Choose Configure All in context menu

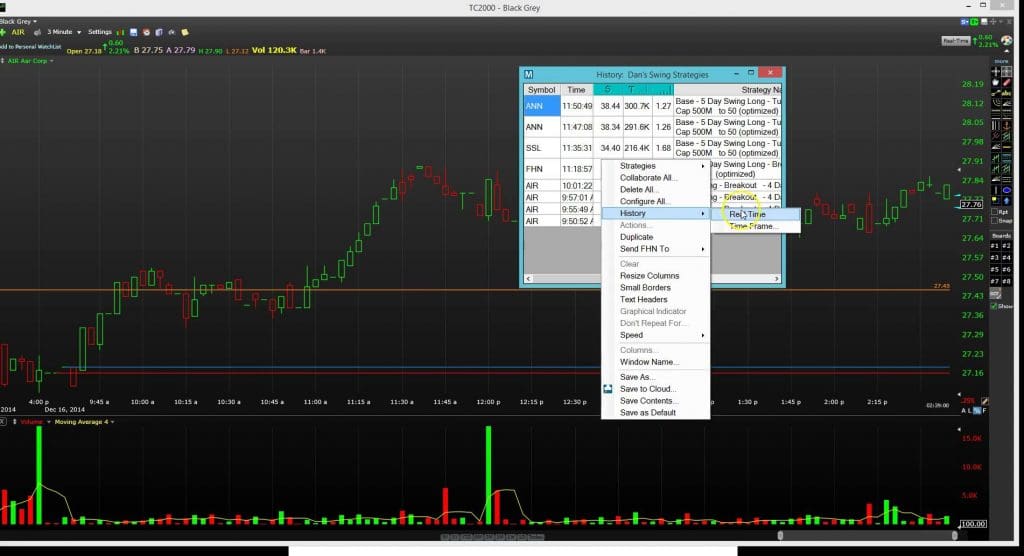(x=656, y=201)
